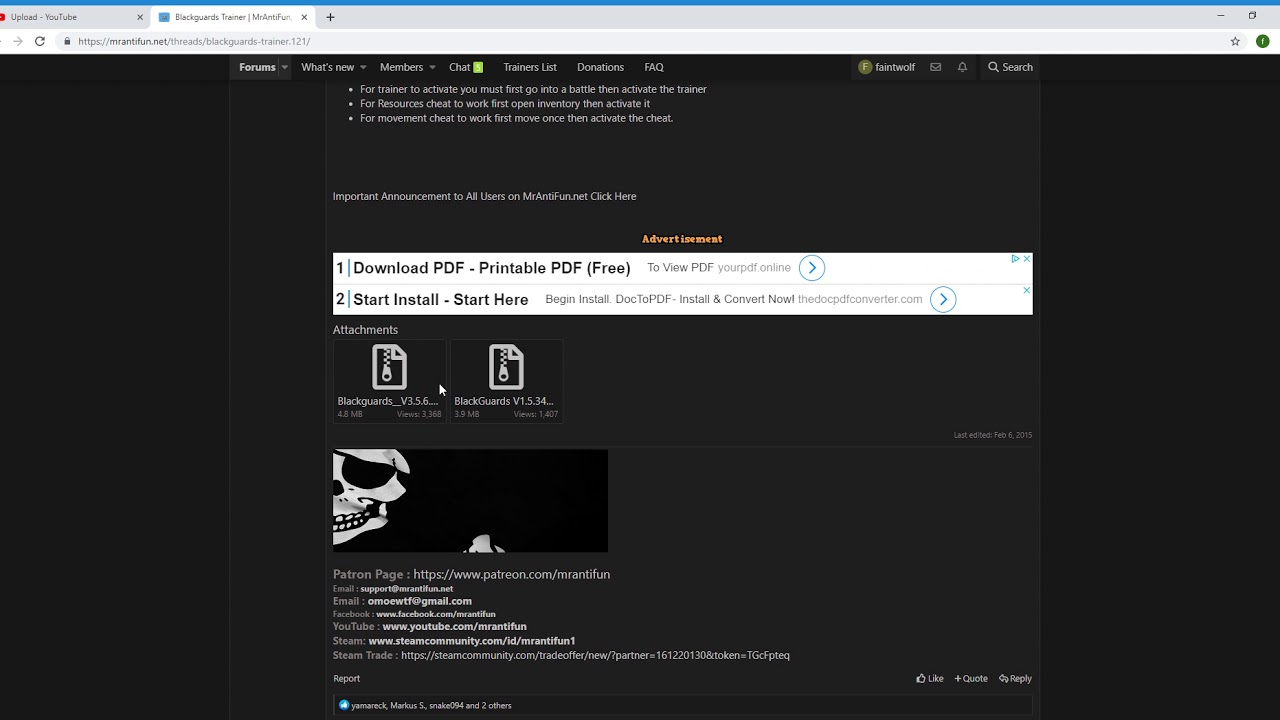Open the alerts bell icon
Viewport: 1280px width, 720px height.
point(962,67)
